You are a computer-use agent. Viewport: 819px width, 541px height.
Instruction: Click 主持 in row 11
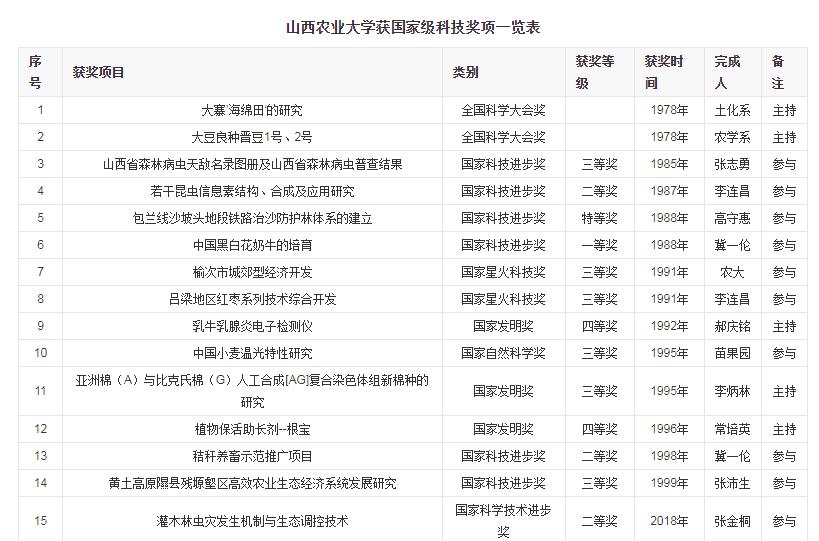785,391
